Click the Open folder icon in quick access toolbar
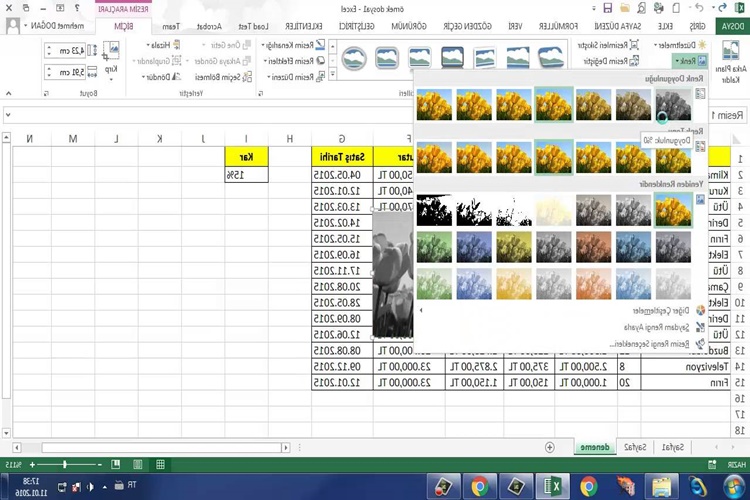 tap(625, 8)
